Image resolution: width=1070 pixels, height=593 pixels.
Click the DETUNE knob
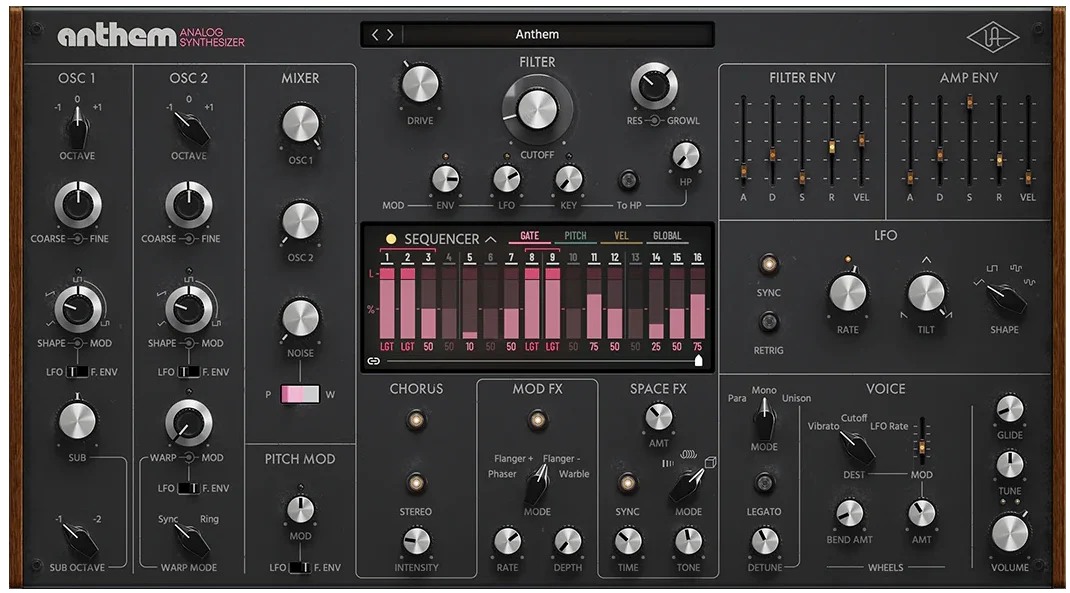764,541
